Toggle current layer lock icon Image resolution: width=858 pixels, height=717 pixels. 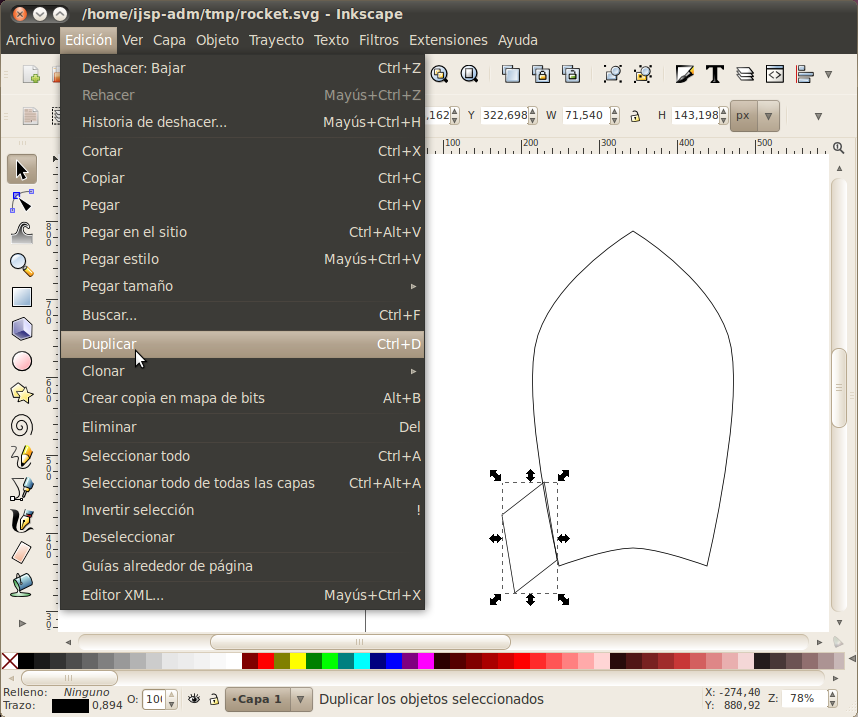(214, 699)
